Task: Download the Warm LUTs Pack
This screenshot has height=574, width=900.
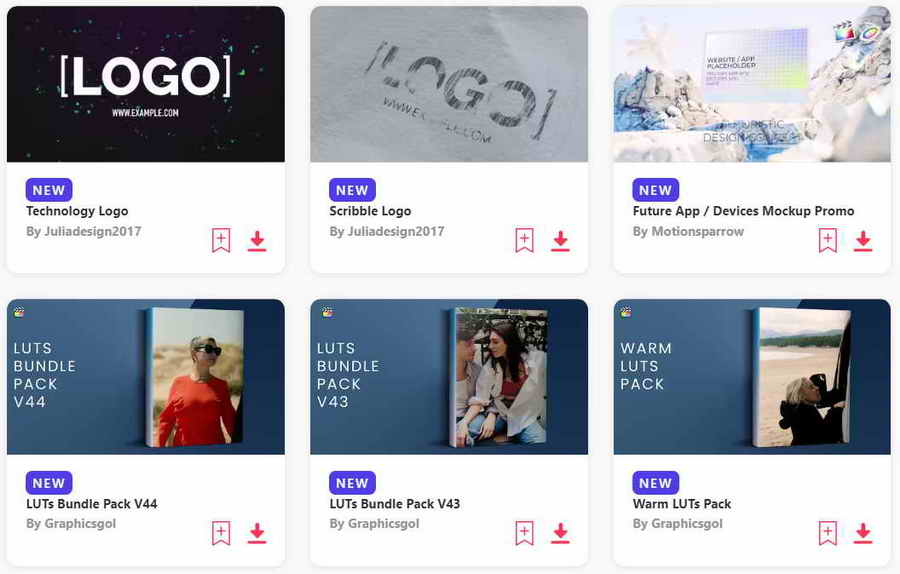Action: tap(863, 533)
